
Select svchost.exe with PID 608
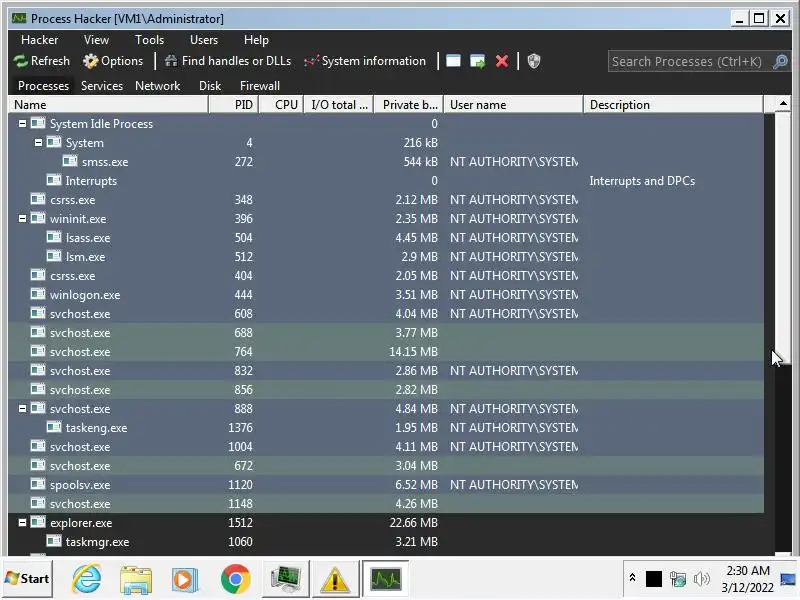pos(386,314)
